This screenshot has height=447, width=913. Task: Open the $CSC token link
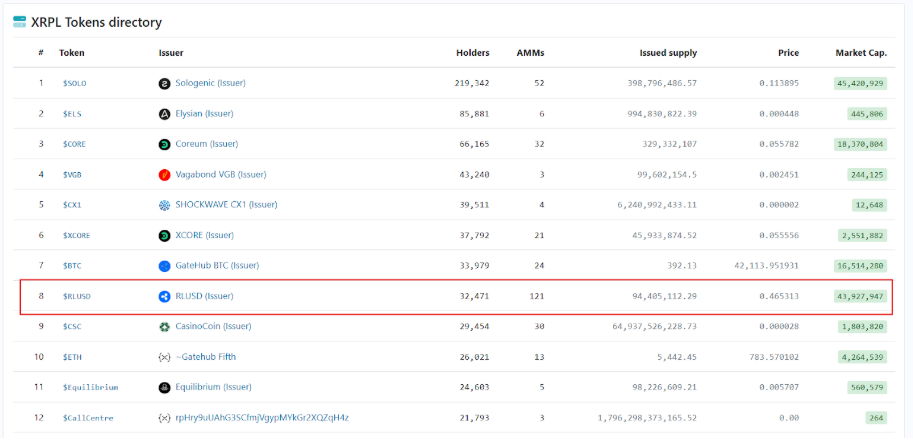click(x=72, y=327)
